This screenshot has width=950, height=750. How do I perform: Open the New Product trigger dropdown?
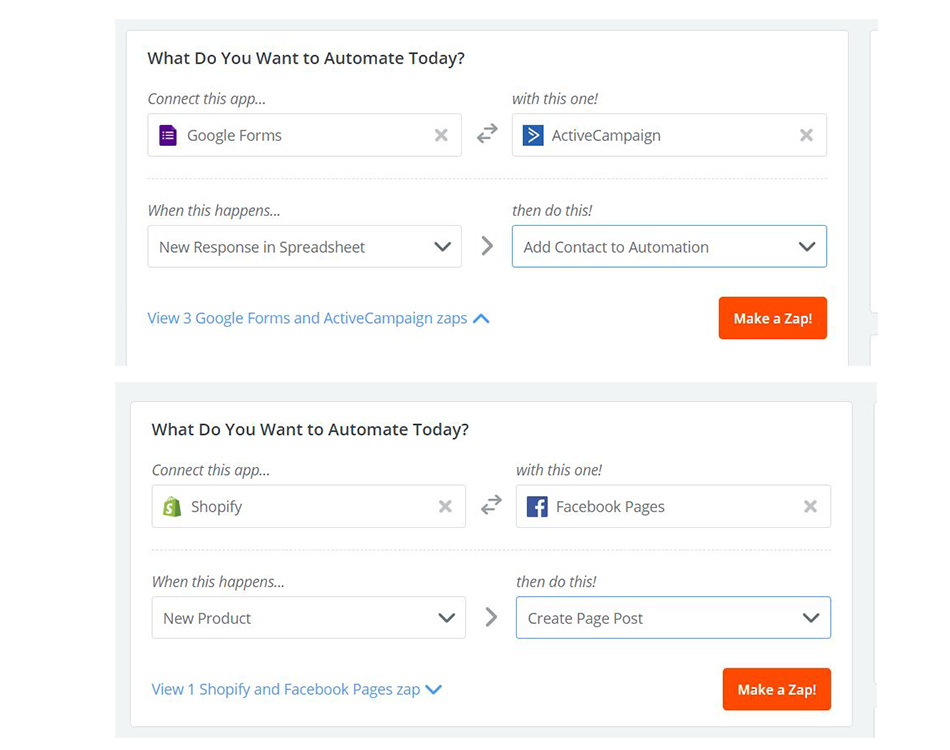point(308,618)
